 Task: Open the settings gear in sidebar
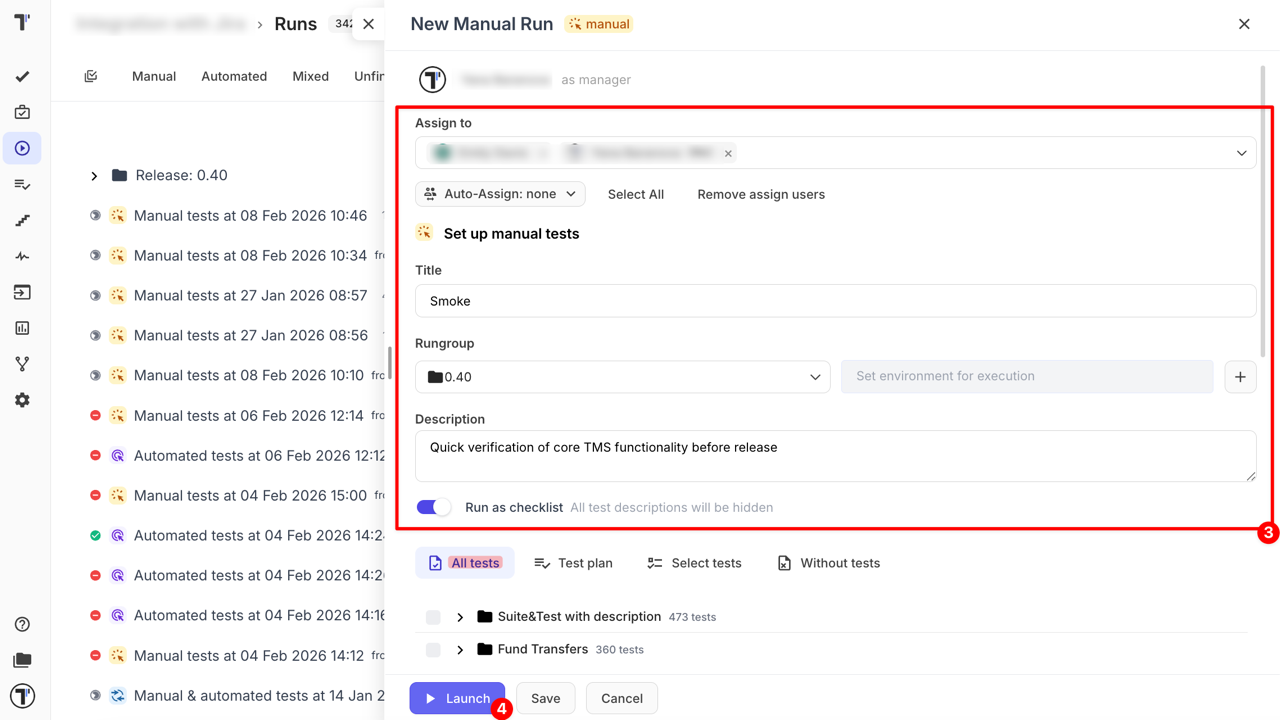pyautogui.click(x=22, y=399)
